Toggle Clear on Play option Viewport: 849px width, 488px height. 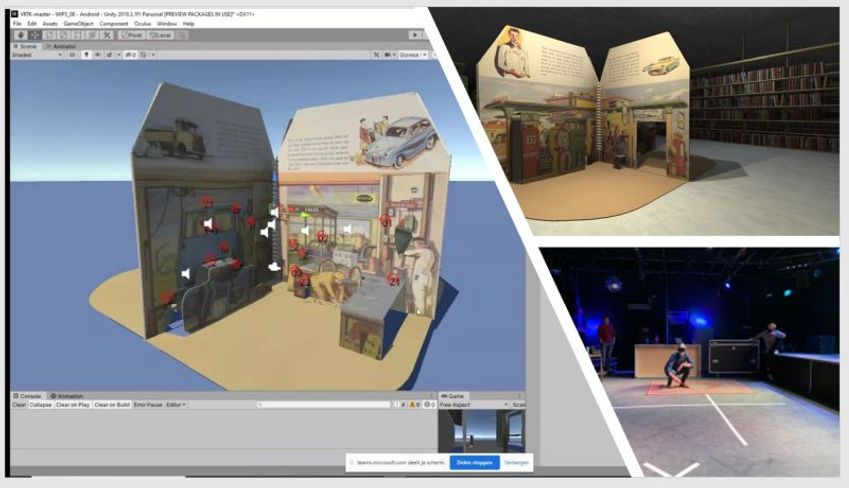(x=73, y=405)
